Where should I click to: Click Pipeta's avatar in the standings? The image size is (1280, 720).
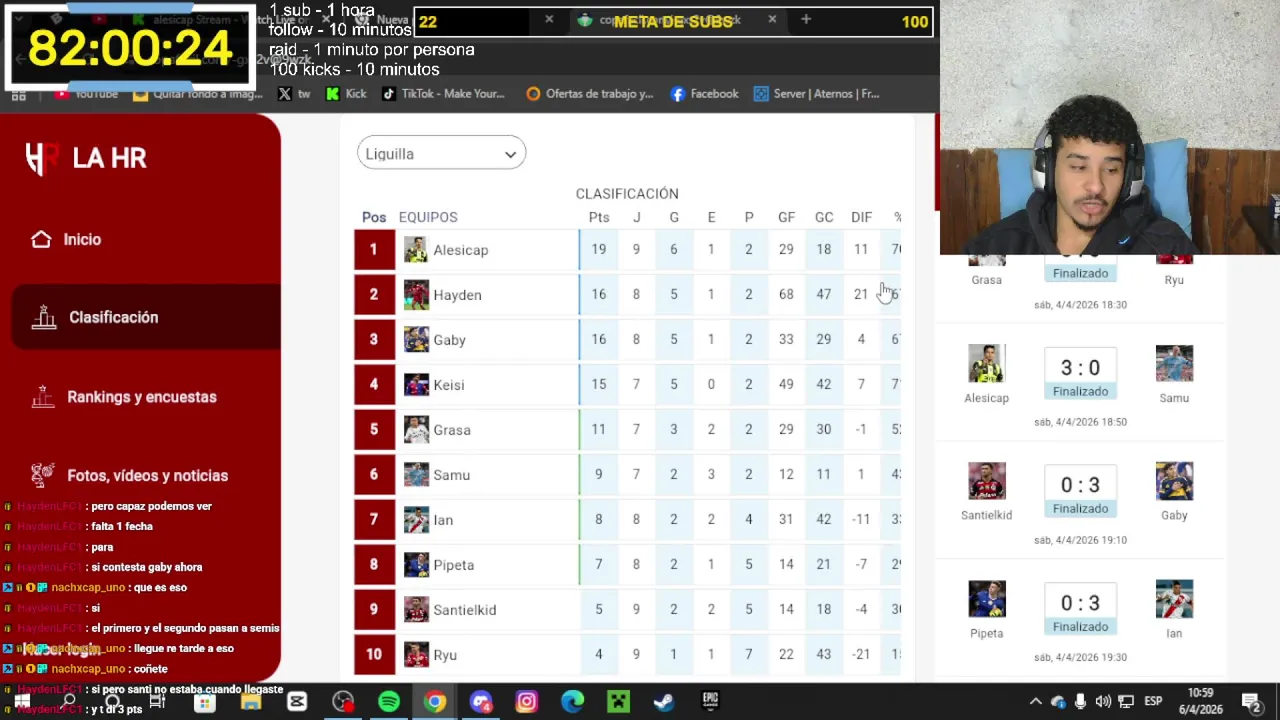click(x=416, y=565)
